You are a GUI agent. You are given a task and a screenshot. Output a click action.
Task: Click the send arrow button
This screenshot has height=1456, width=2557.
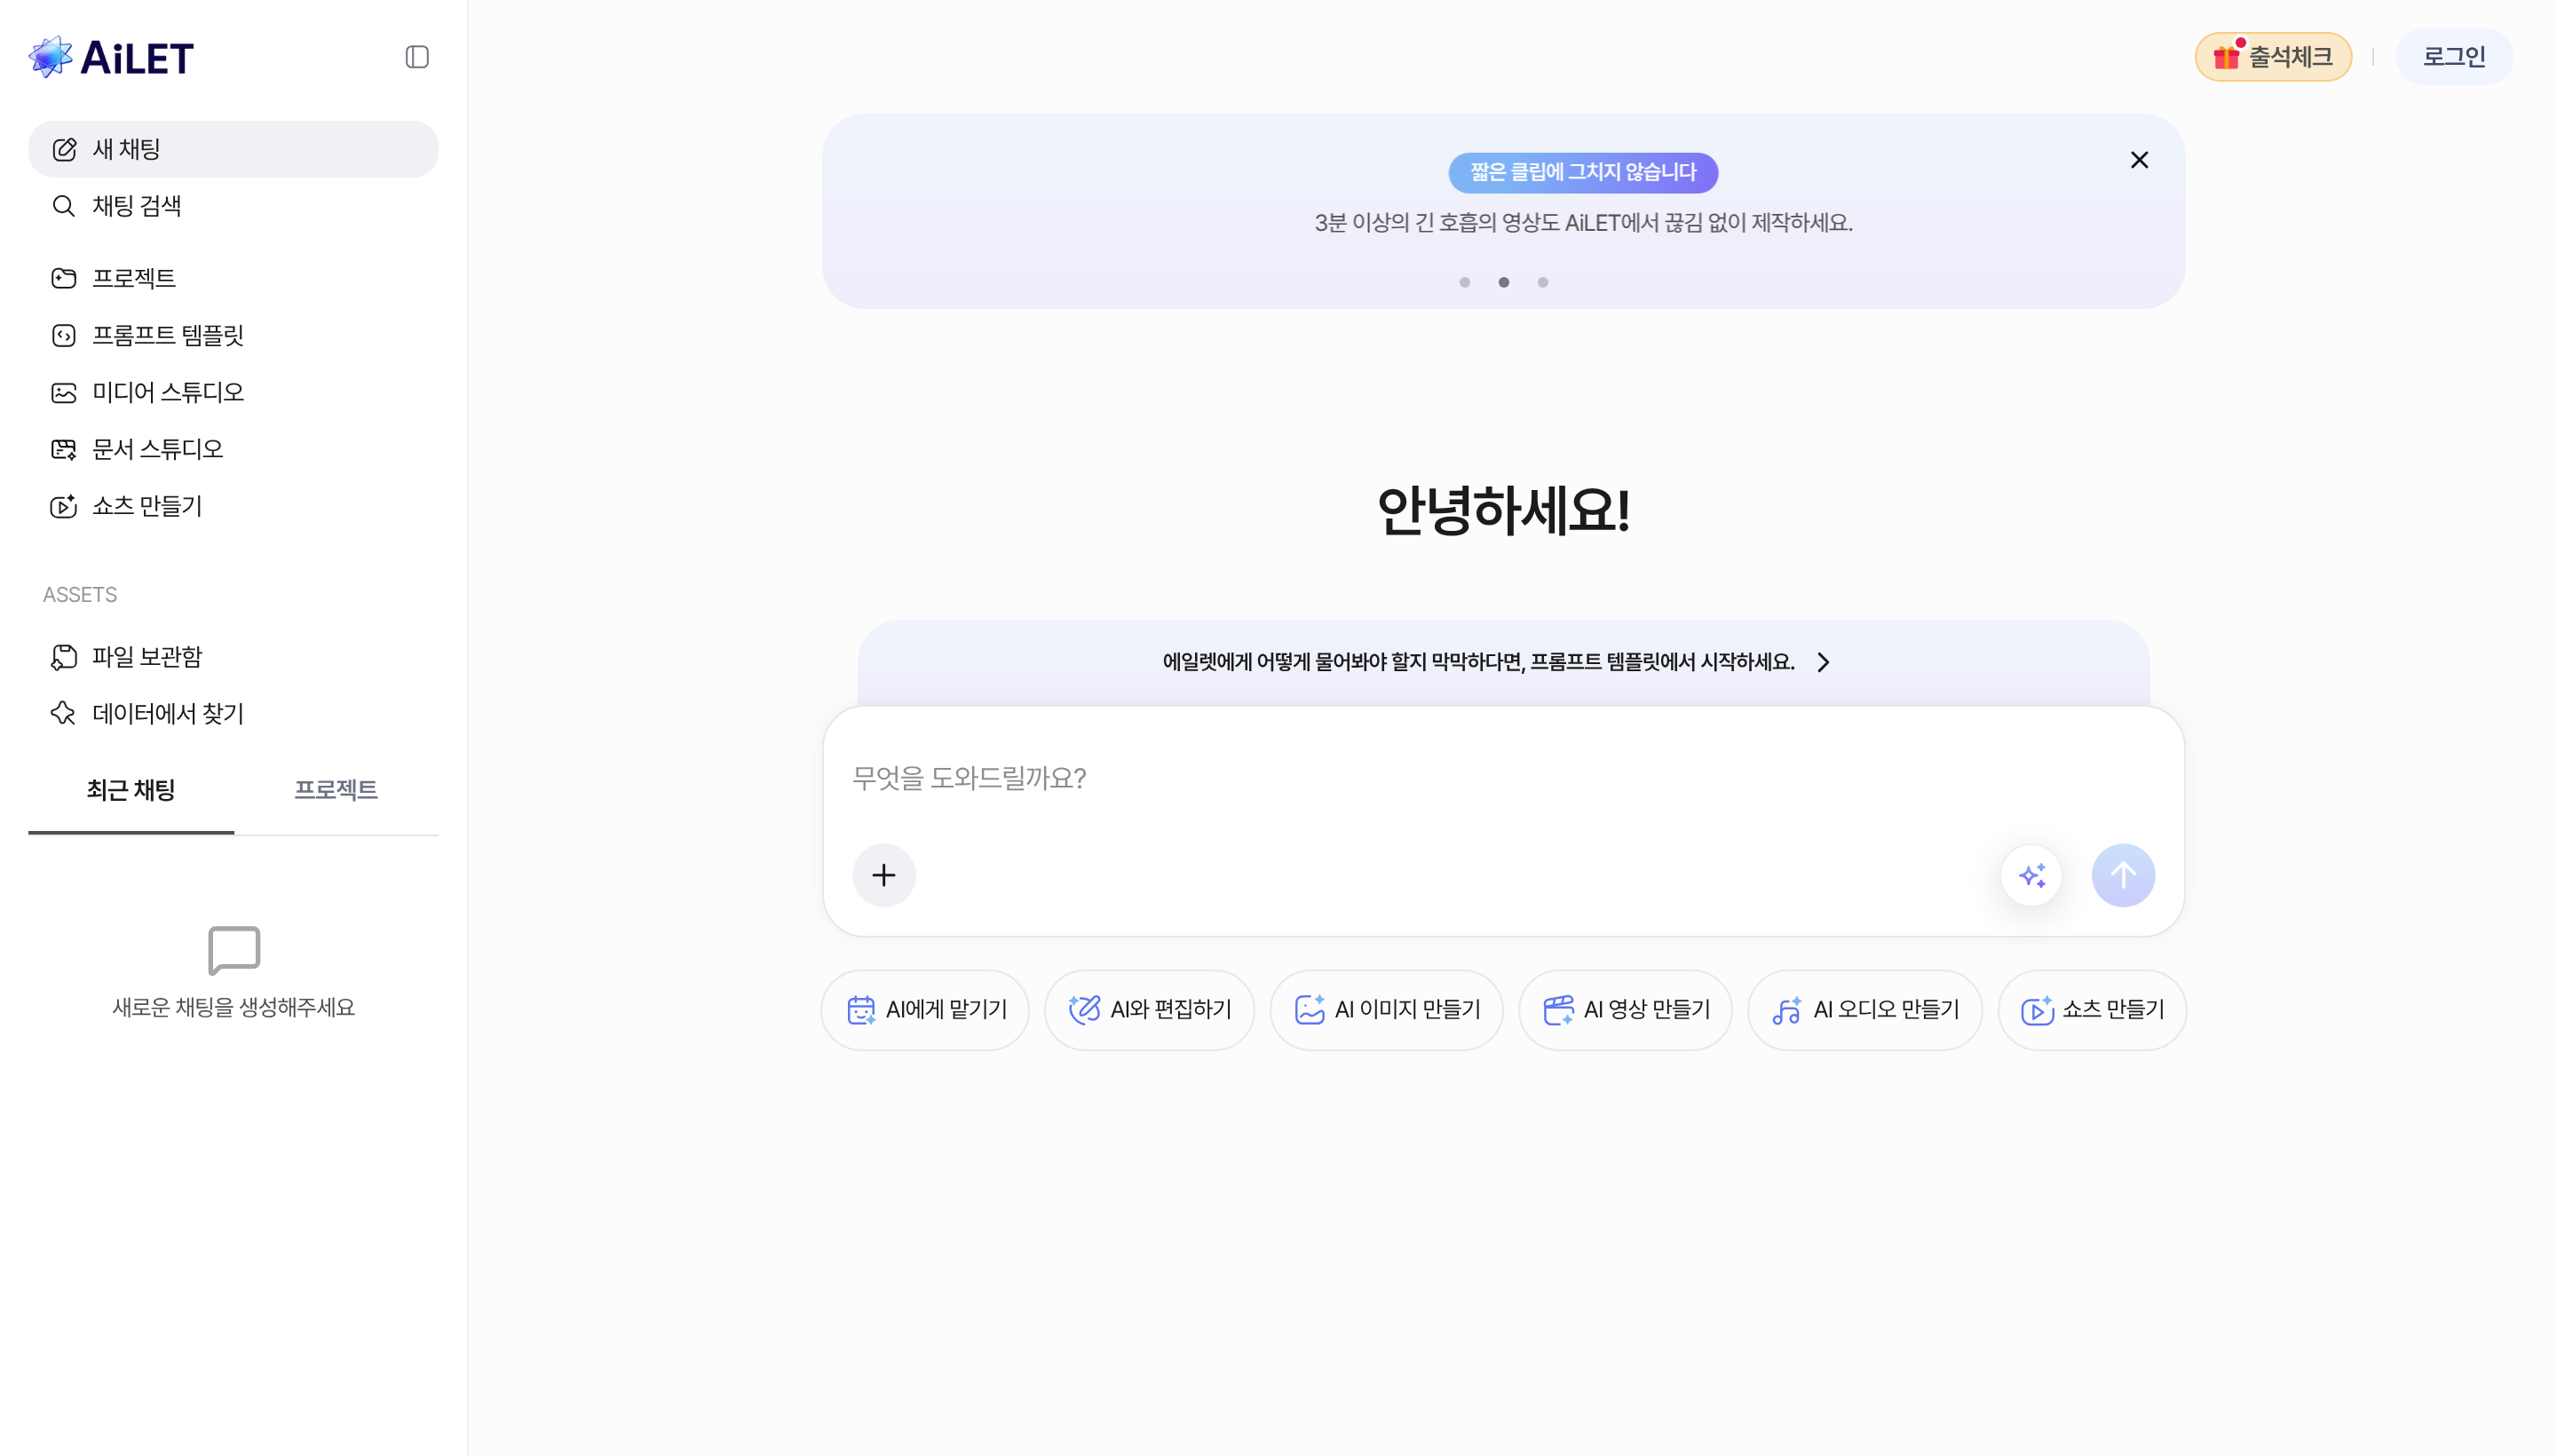tap(2123, 875)
